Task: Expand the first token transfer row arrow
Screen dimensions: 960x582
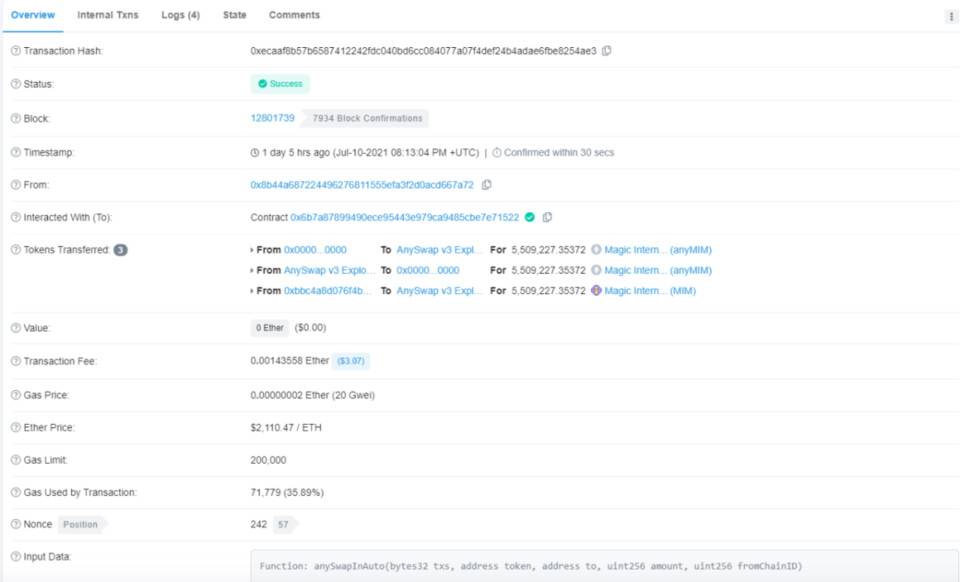Action: [252, 250]
